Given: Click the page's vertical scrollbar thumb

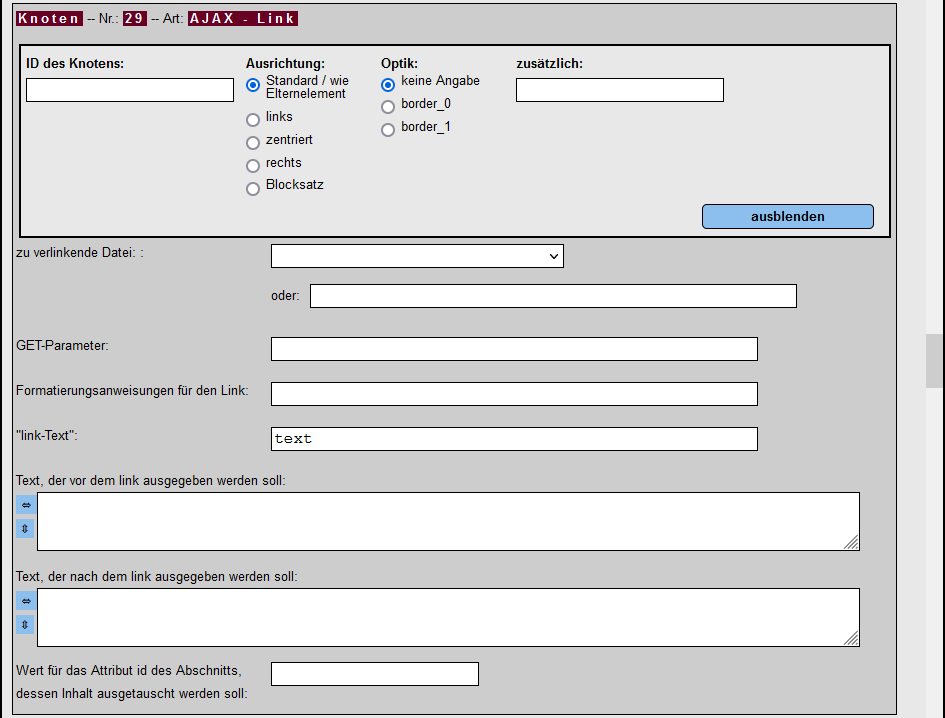Looking at the screenshot, I should [934, 361].
